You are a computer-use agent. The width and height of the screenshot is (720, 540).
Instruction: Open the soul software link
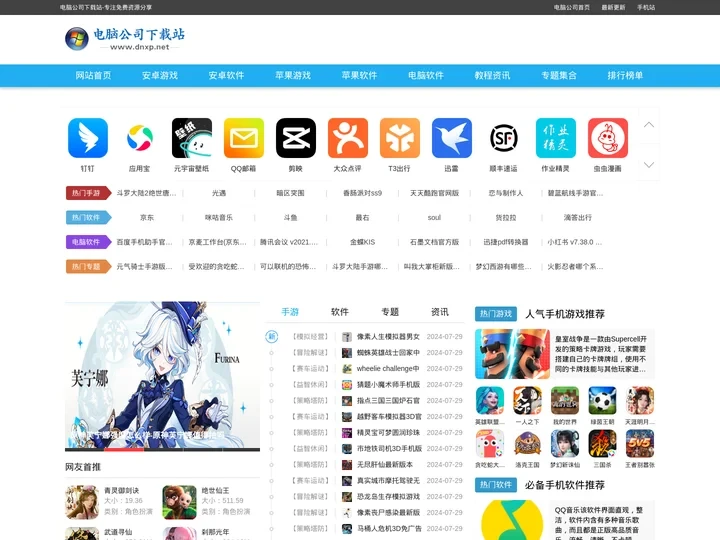point(434,218)
